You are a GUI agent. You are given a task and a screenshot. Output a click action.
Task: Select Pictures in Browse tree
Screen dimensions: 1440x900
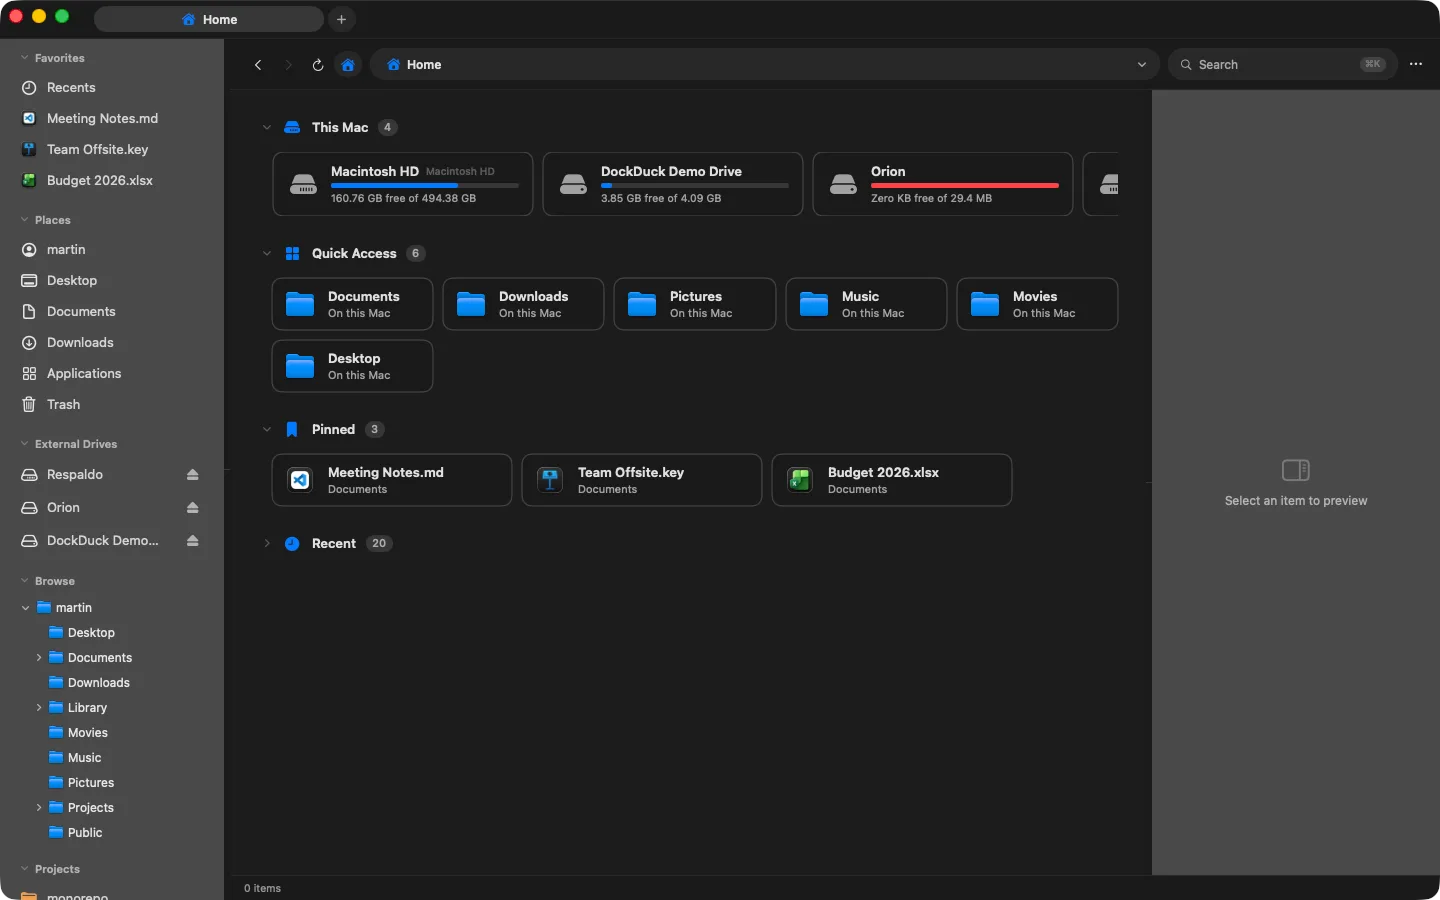tap(112, 783)
